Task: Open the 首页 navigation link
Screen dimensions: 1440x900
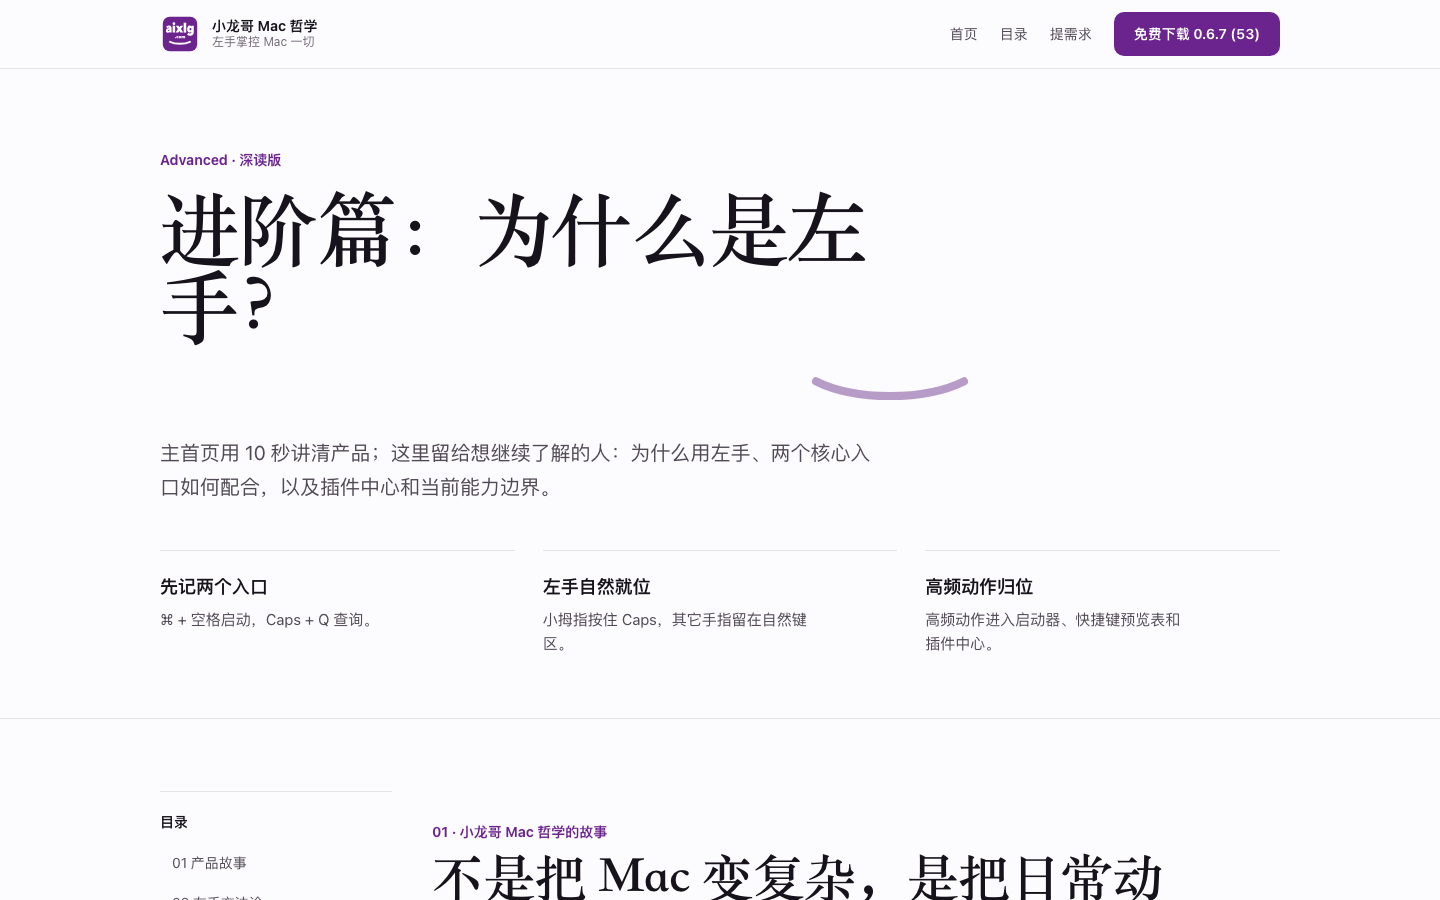Action: tap(963, 34)
